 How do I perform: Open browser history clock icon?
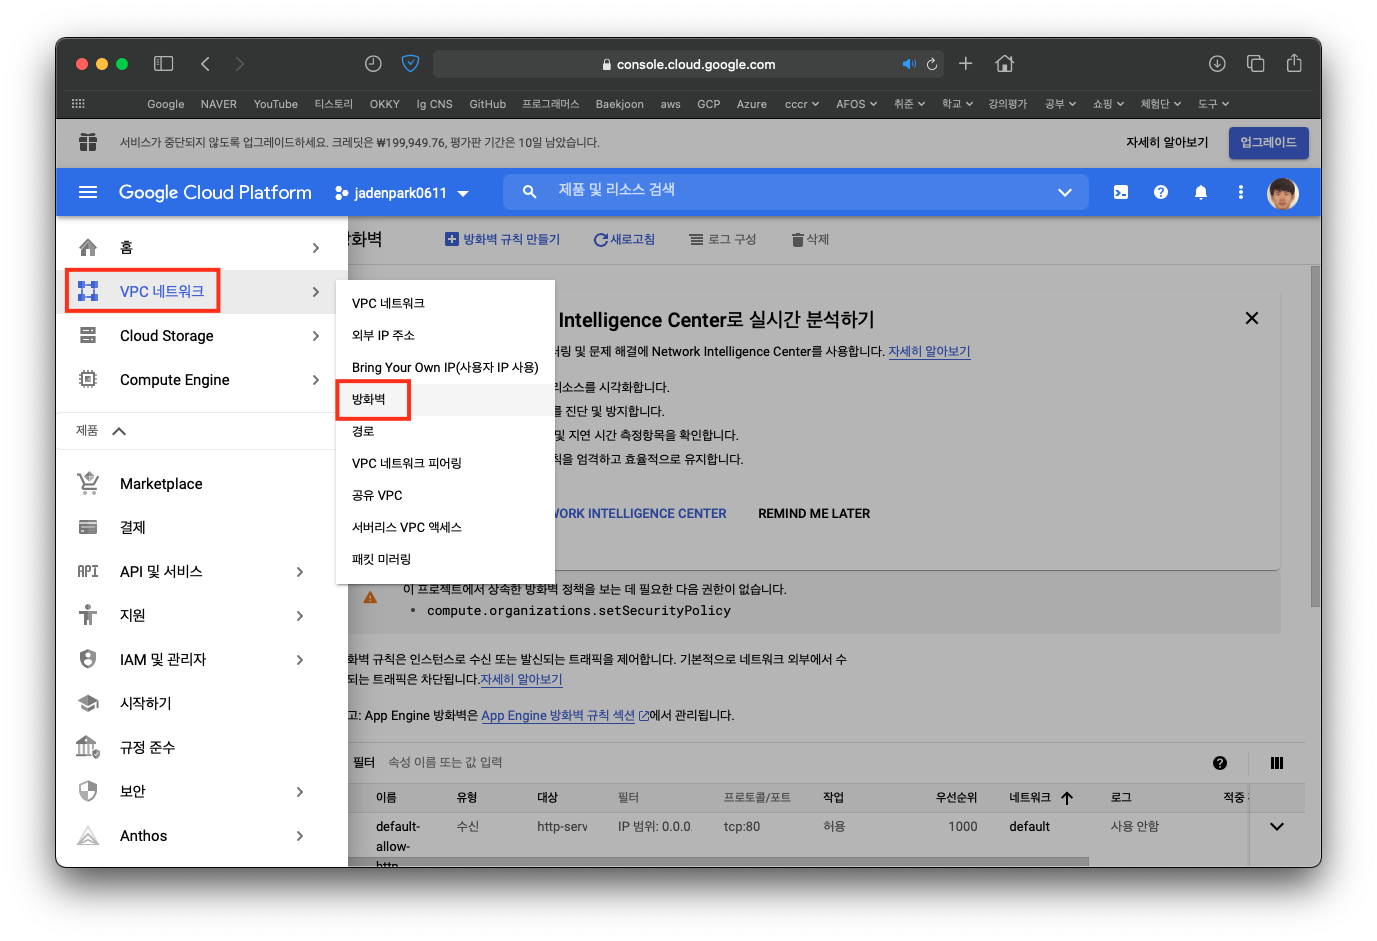click(373, 64)
